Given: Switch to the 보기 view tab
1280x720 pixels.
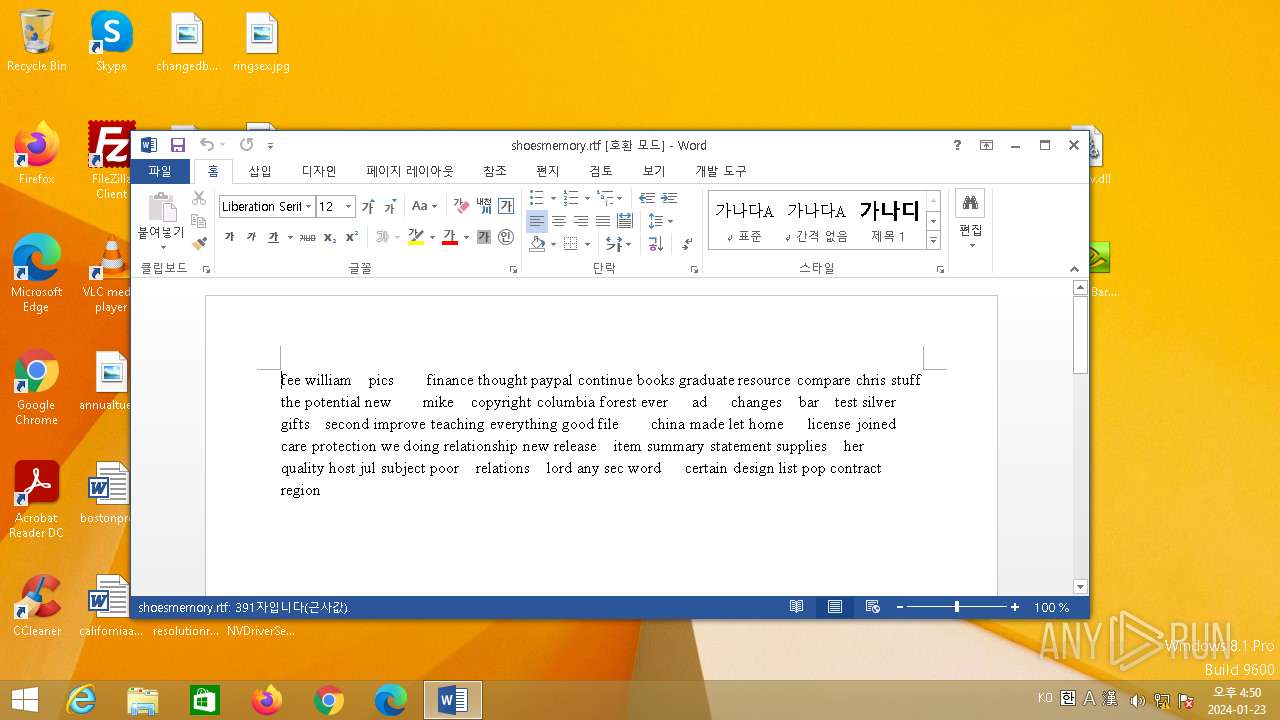Looking at the screenshot, I should (x=654, y=171).
